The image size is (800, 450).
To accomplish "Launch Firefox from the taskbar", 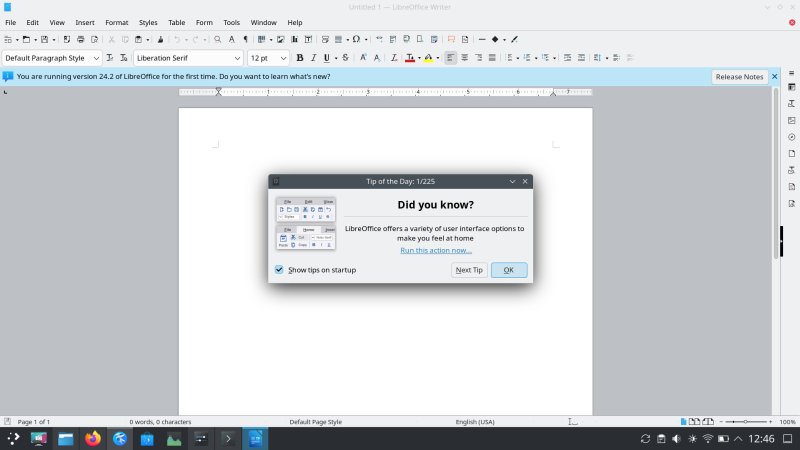I will point(93,438).
